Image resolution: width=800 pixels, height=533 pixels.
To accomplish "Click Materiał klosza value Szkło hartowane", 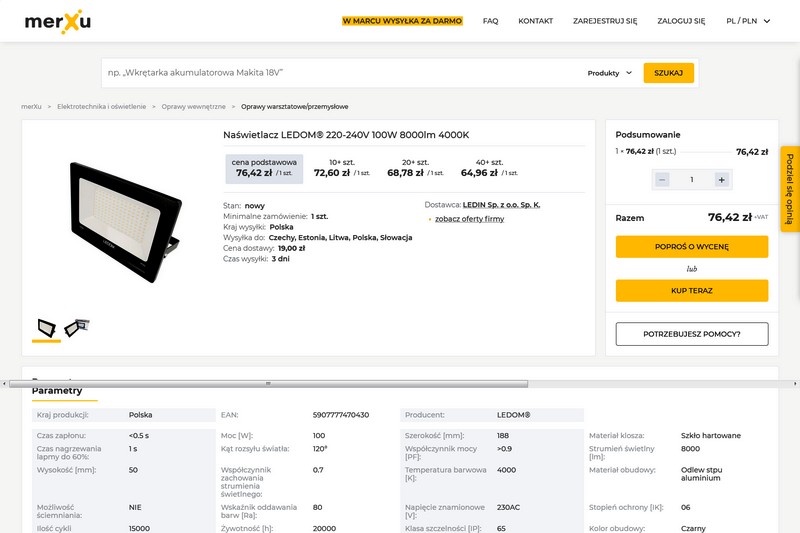I will pyautogui.click(x=711, y=436).
